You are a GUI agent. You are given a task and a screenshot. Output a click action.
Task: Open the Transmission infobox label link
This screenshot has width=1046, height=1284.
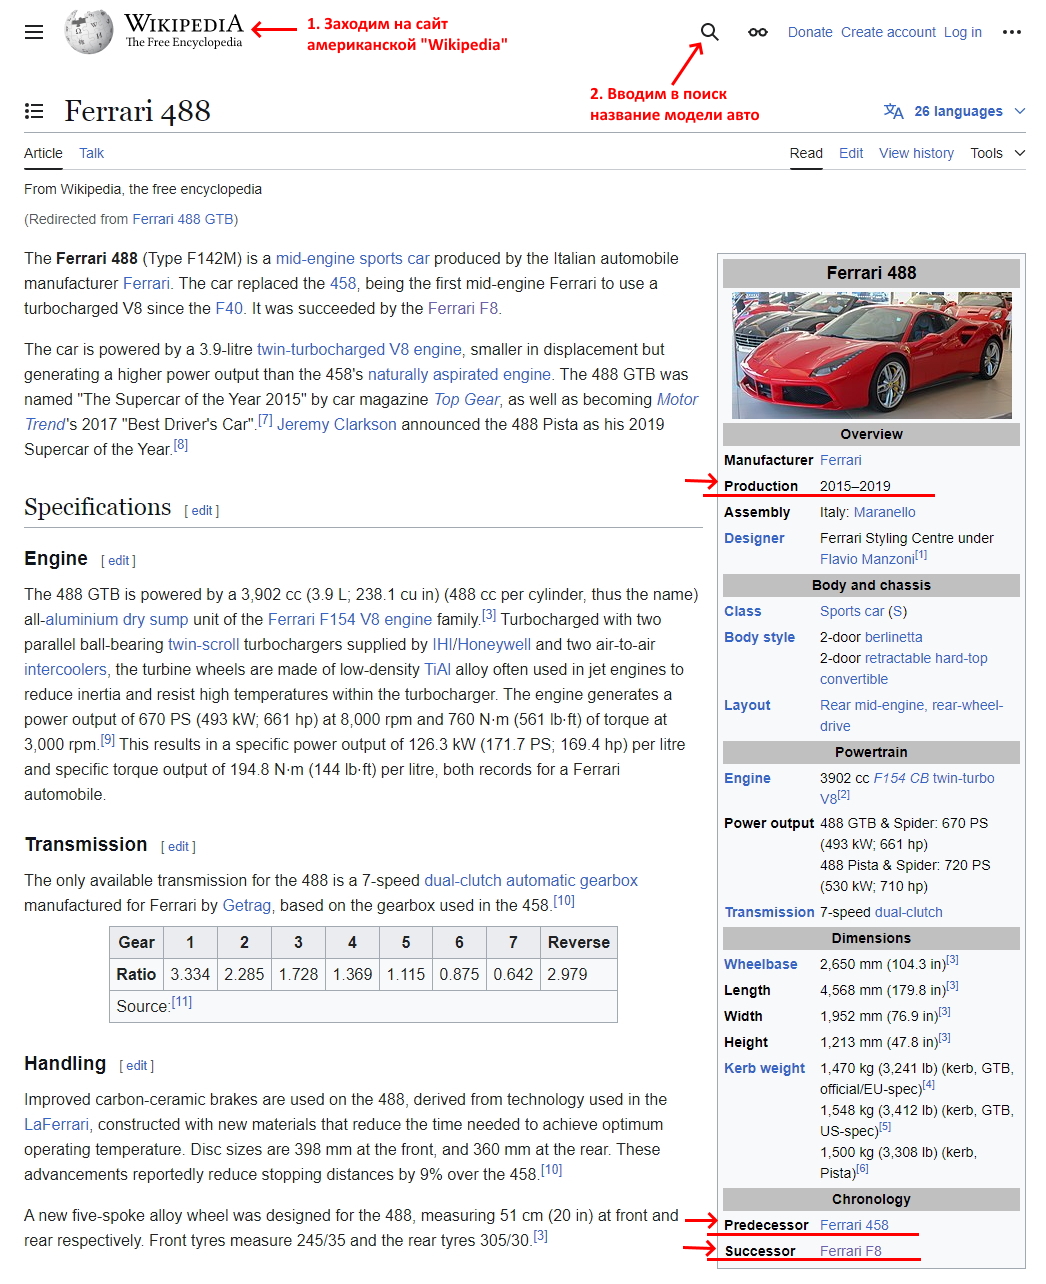click(770, 912)
